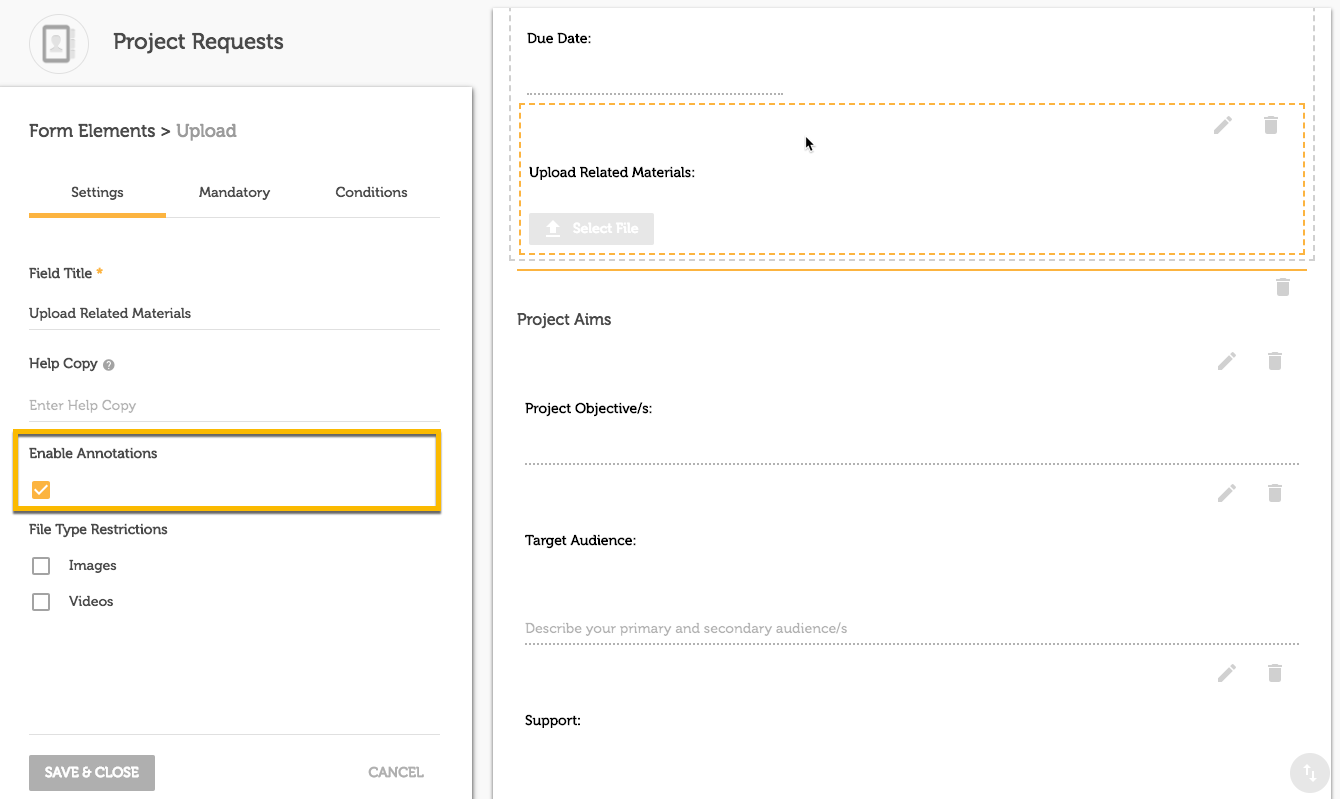Click the Project Requests title
This screenshot has width=1340, height=799.
[198, 42]
